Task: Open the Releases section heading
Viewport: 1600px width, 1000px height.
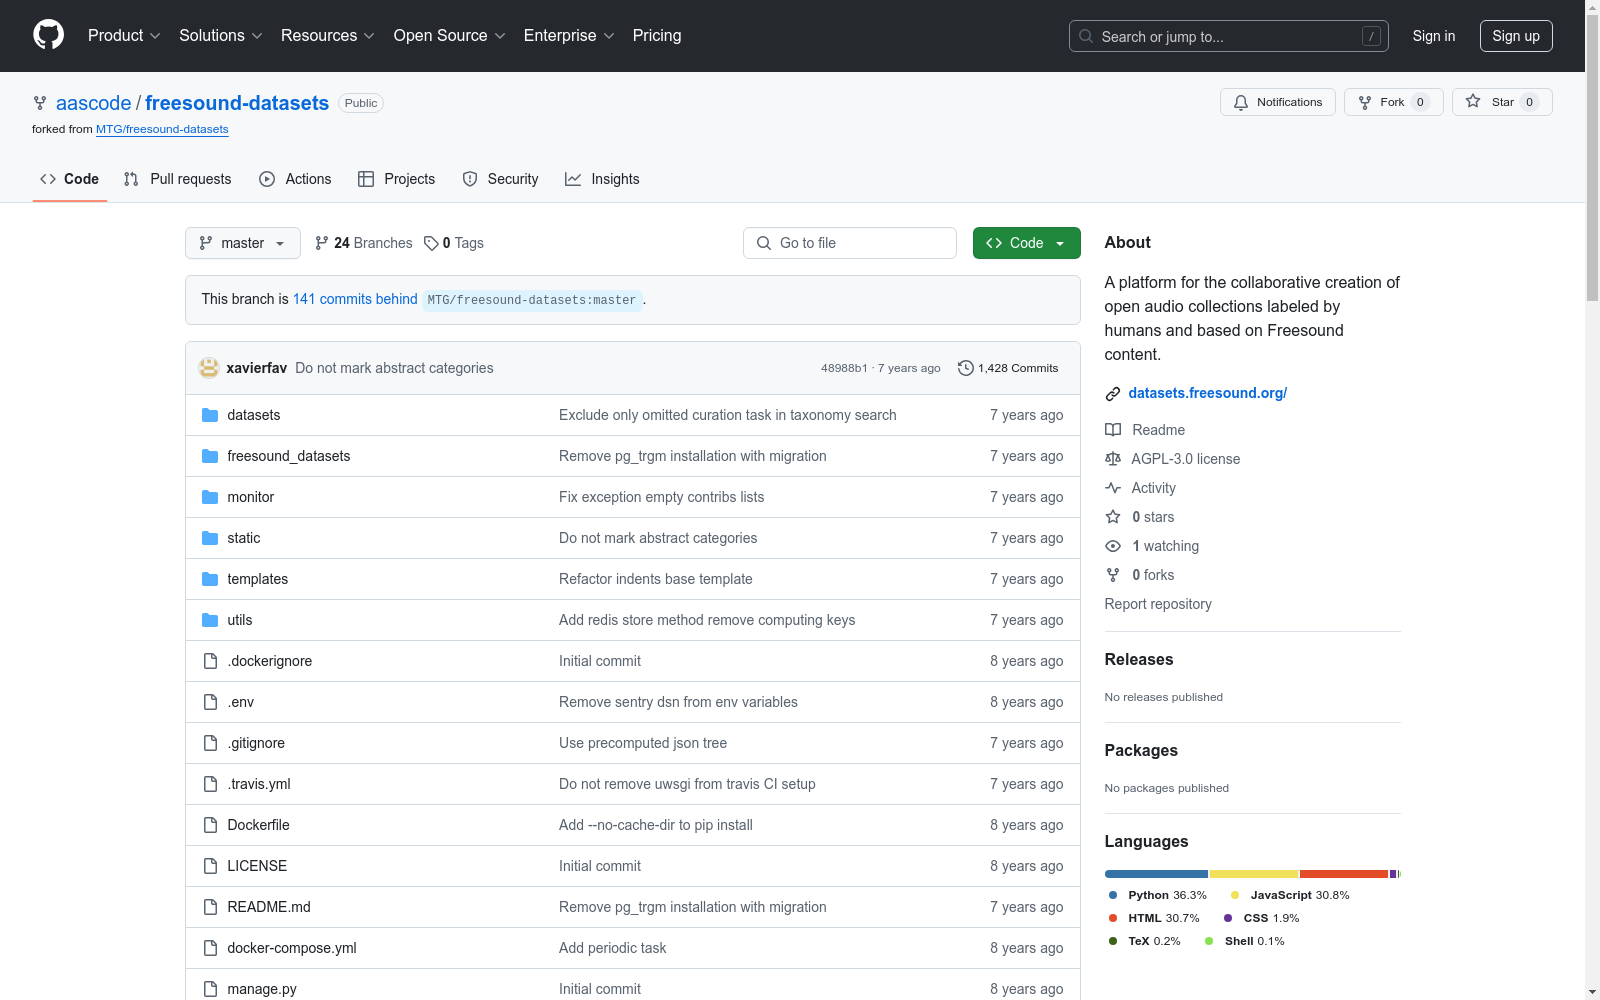Action: [1139, 660]
